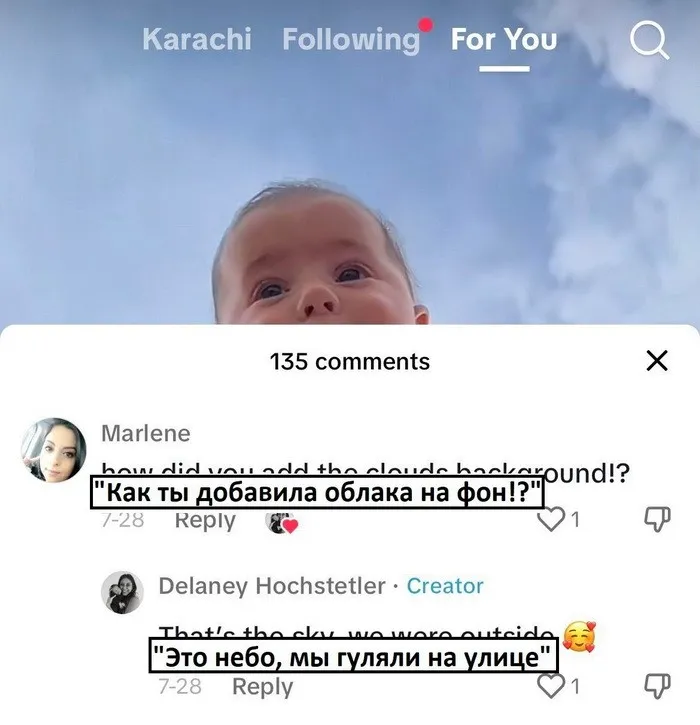Viewport: 700px width, 725px height.
Task: Like Delaney Hochstetler's reply with the heart
Action: (552, 686)
